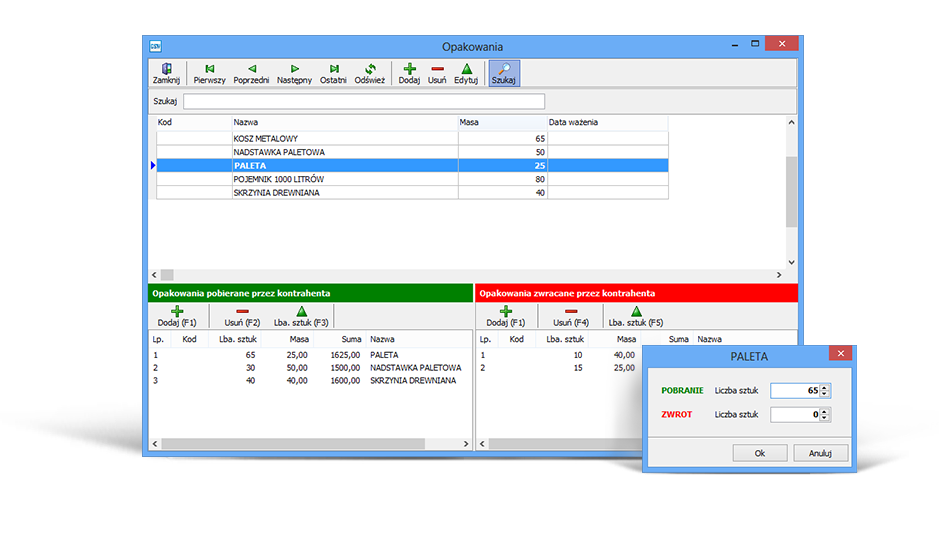The width and height of the screenshot is (939, 542).
Task: Decrease ZWROT Liczba sztuk with down arrow
Action: (825, 418)
